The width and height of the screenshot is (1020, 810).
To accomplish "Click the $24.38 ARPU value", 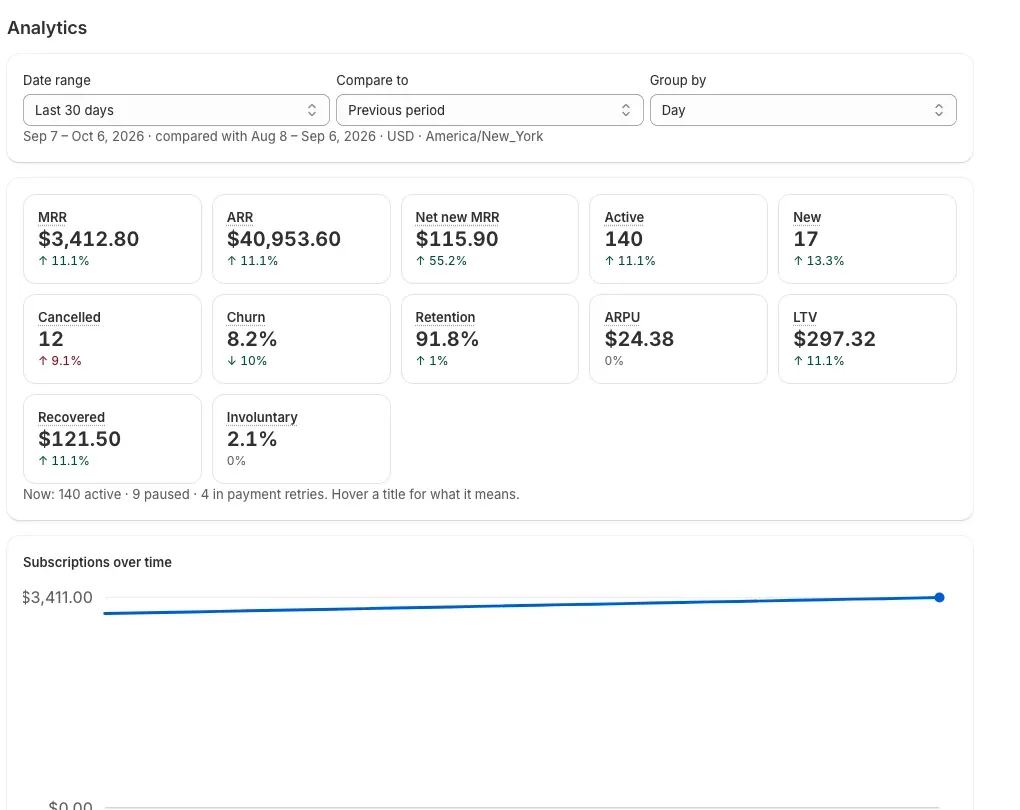I will [x=639, y=339].
